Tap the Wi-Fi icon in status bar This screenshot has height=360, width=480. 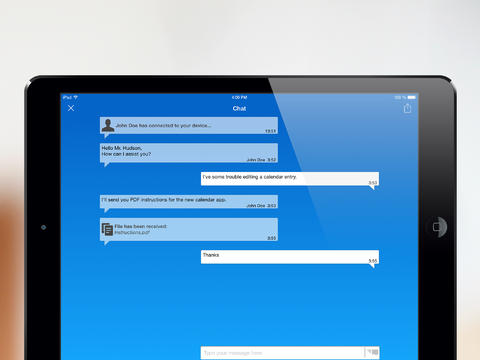76,97
